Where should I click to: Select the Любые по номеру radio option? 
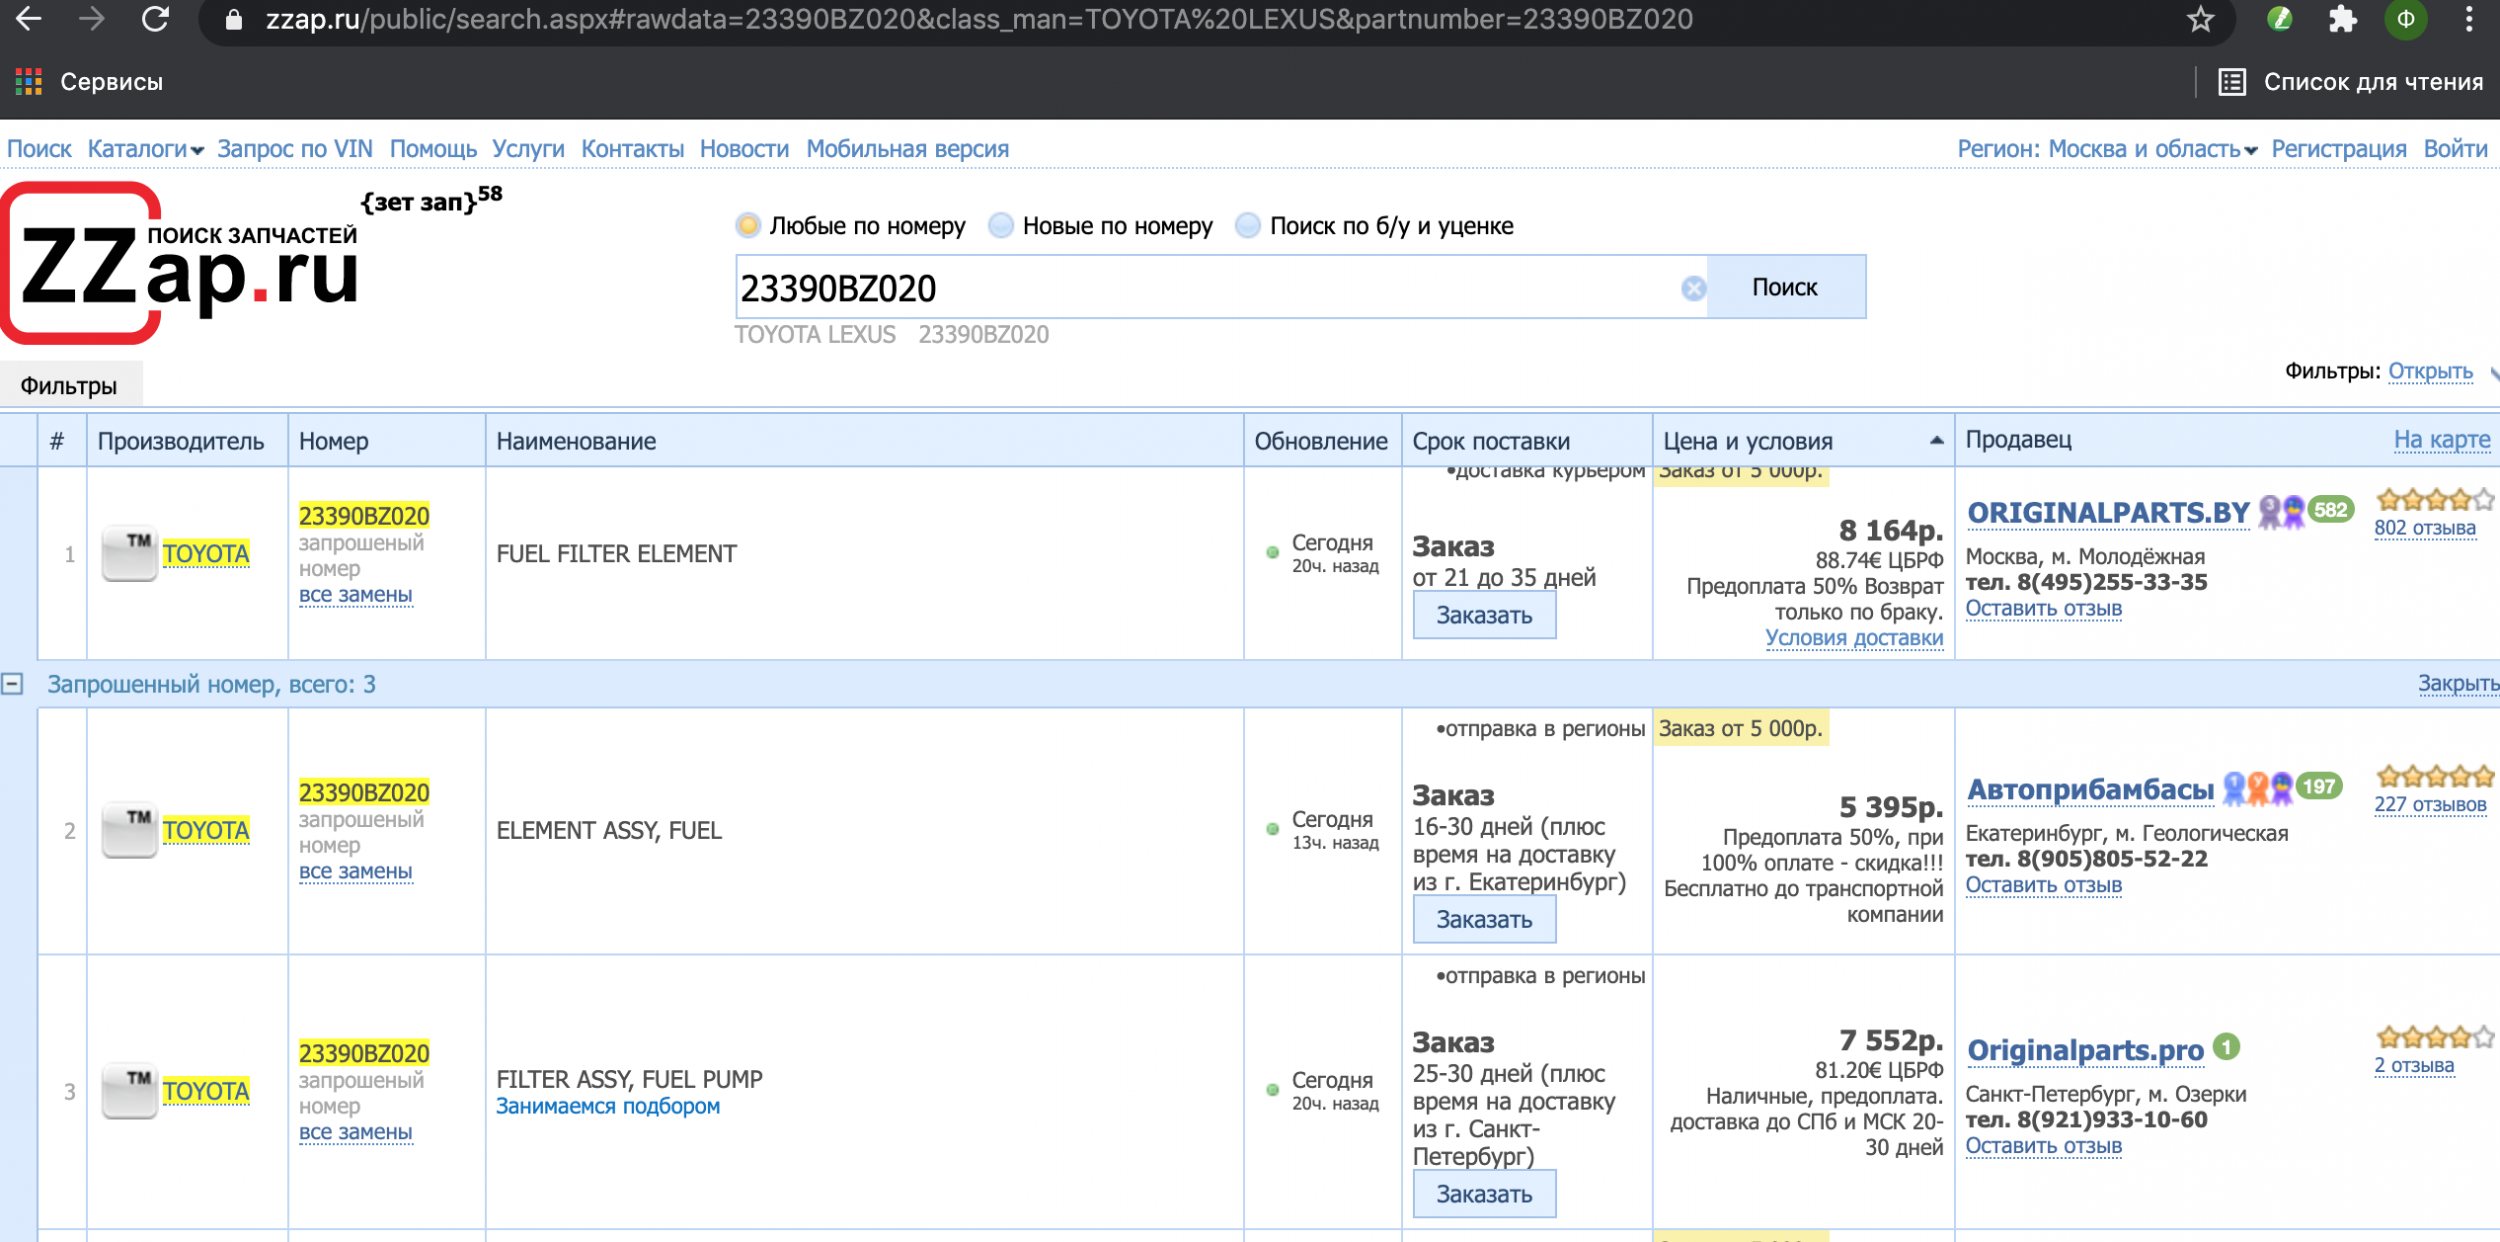coord(748,226)
